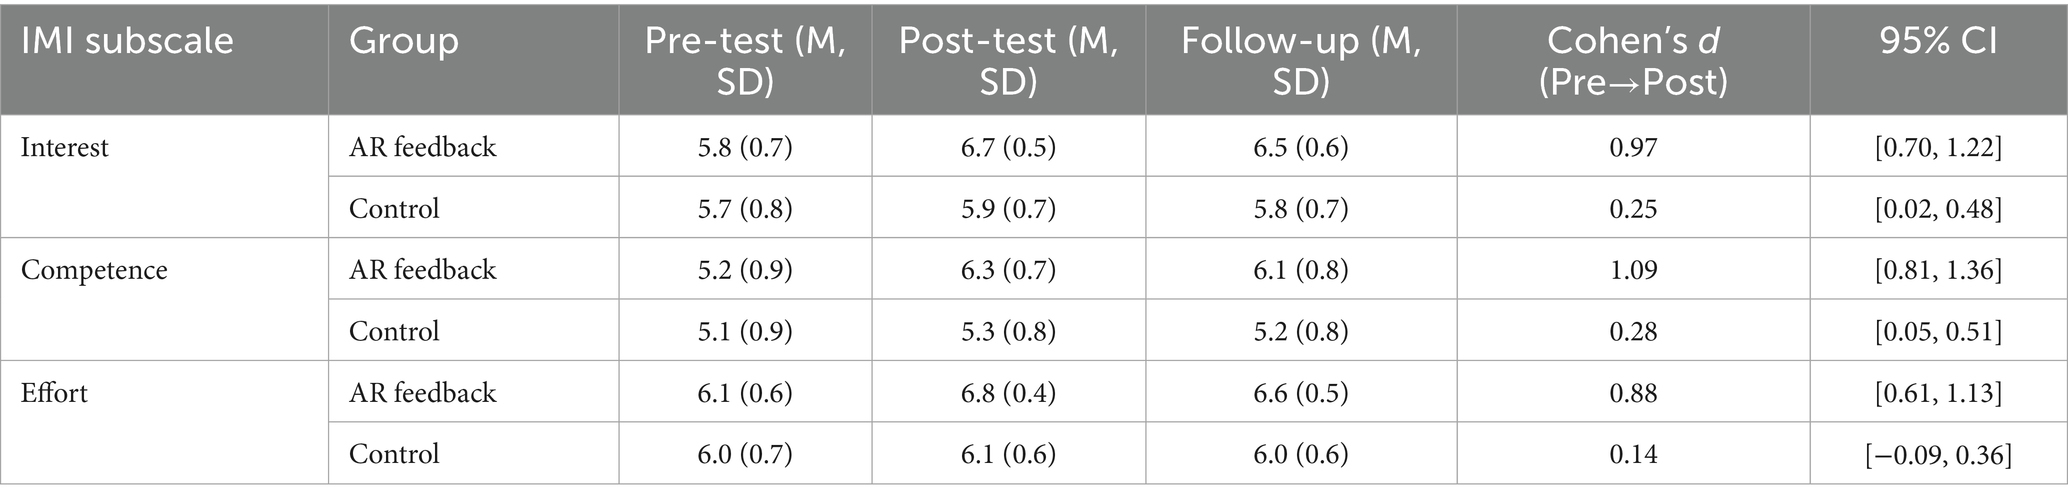Click the 95% CI column header
This screenshot has width=2068, height=502.
tap(1938, 41)
